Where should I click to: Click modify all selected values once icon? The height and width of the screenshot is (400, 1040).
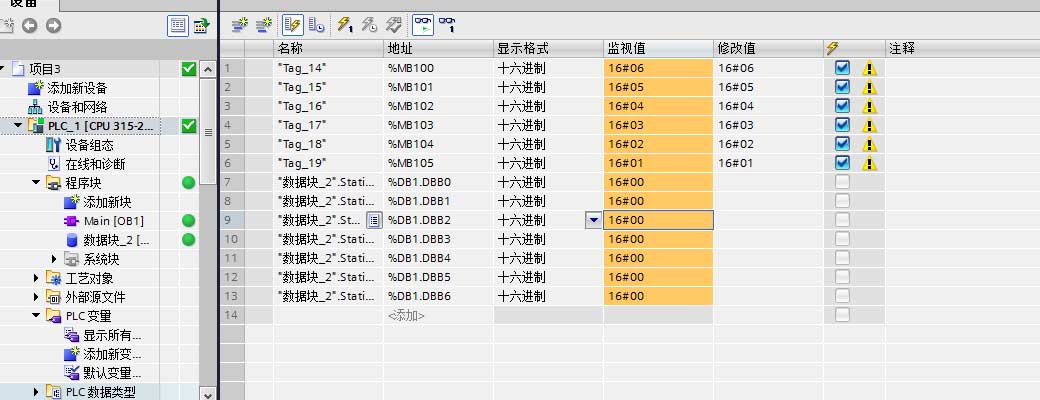(x=346, y=25)
